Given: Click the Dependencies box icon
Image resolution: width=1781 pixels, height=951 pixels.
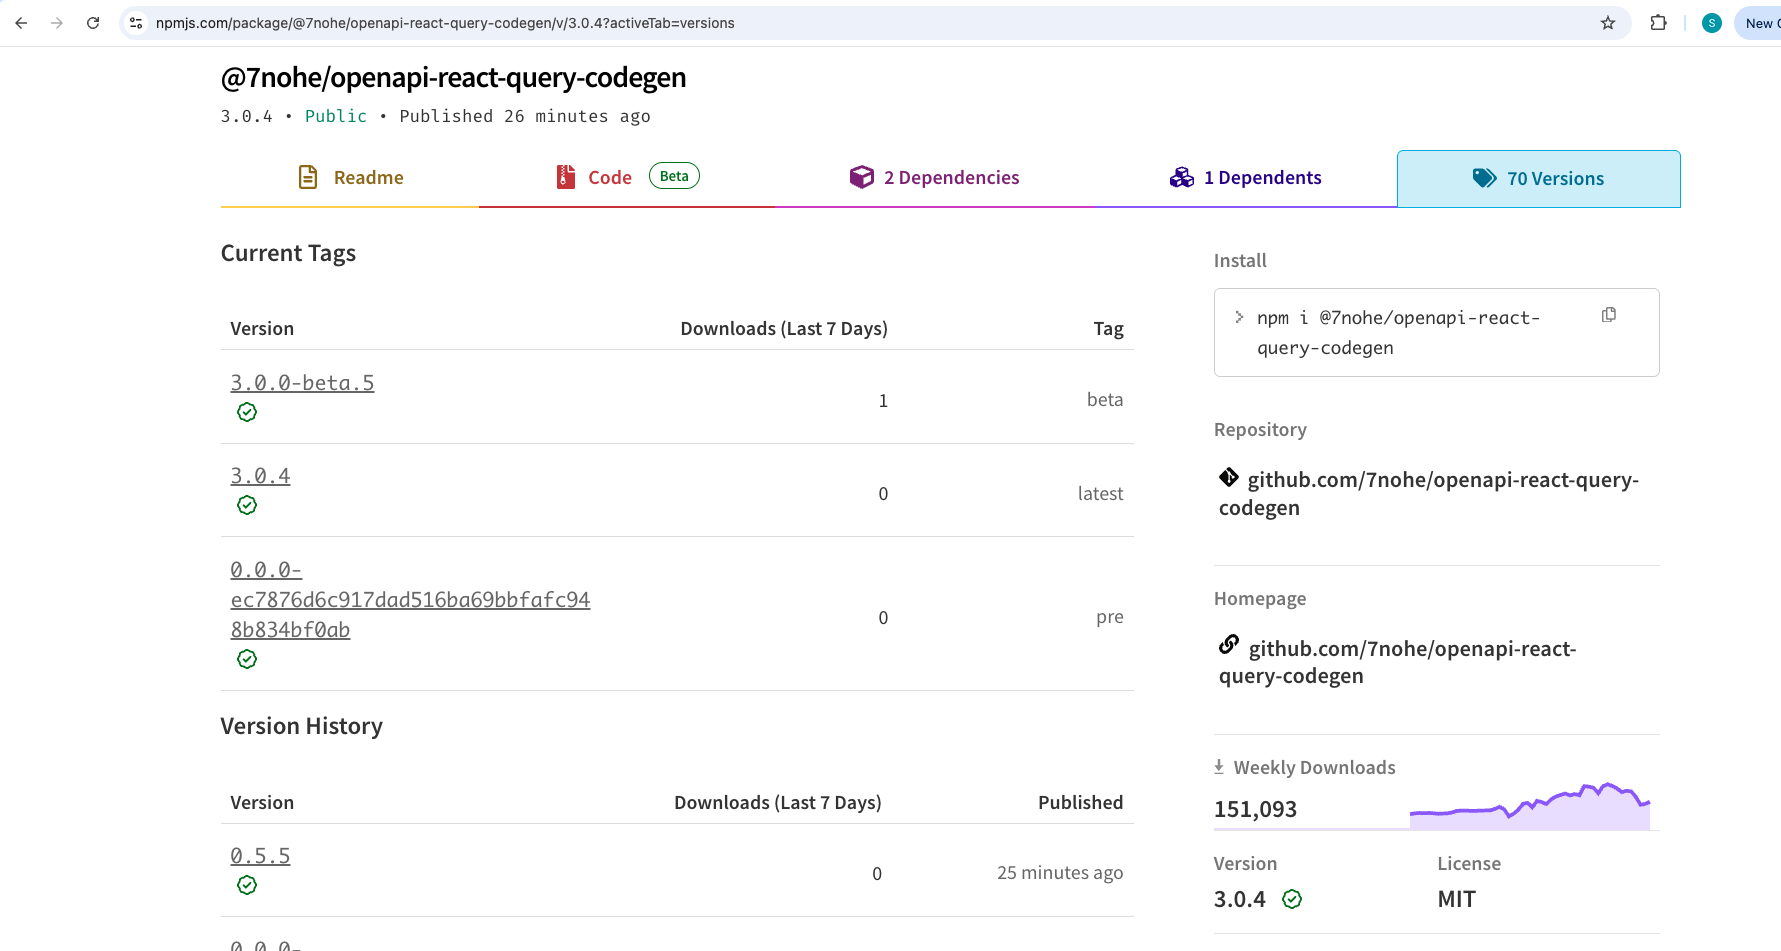Looking at the screenshot, I should point(862,177).
